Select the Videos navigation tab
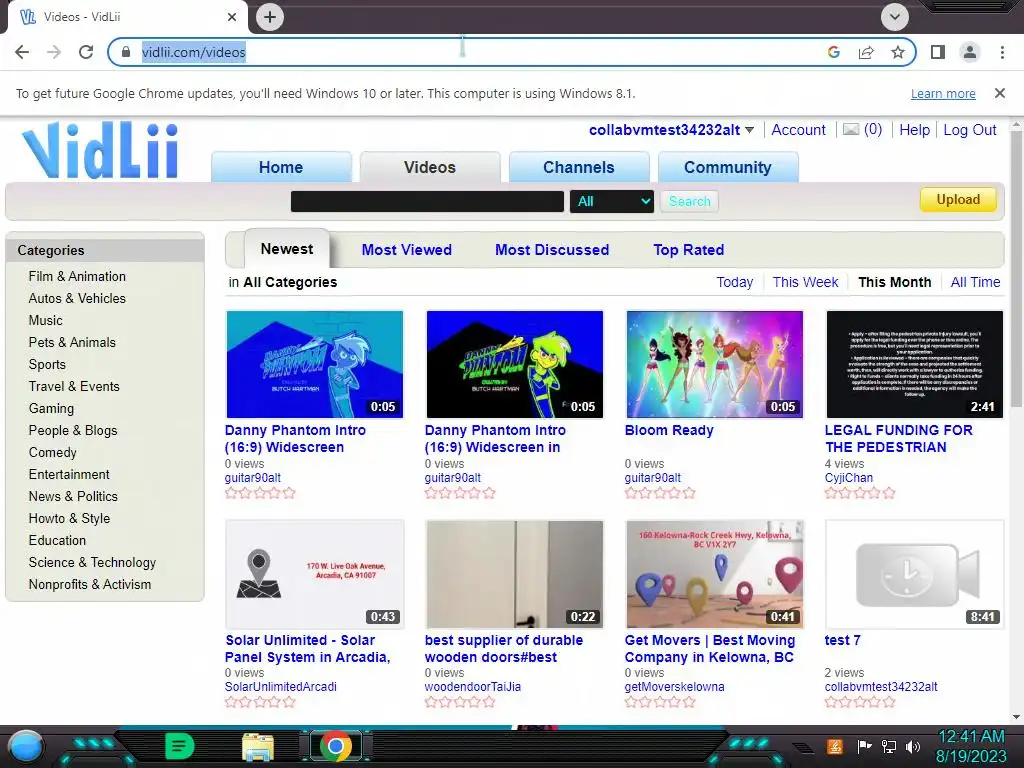Screen dimensions: 1024x768 (x=430, y=167)
